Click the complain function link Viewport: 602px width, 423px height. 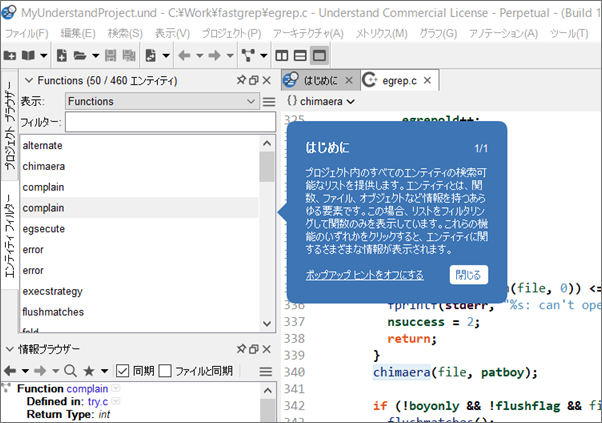click(x=87, y=389)
